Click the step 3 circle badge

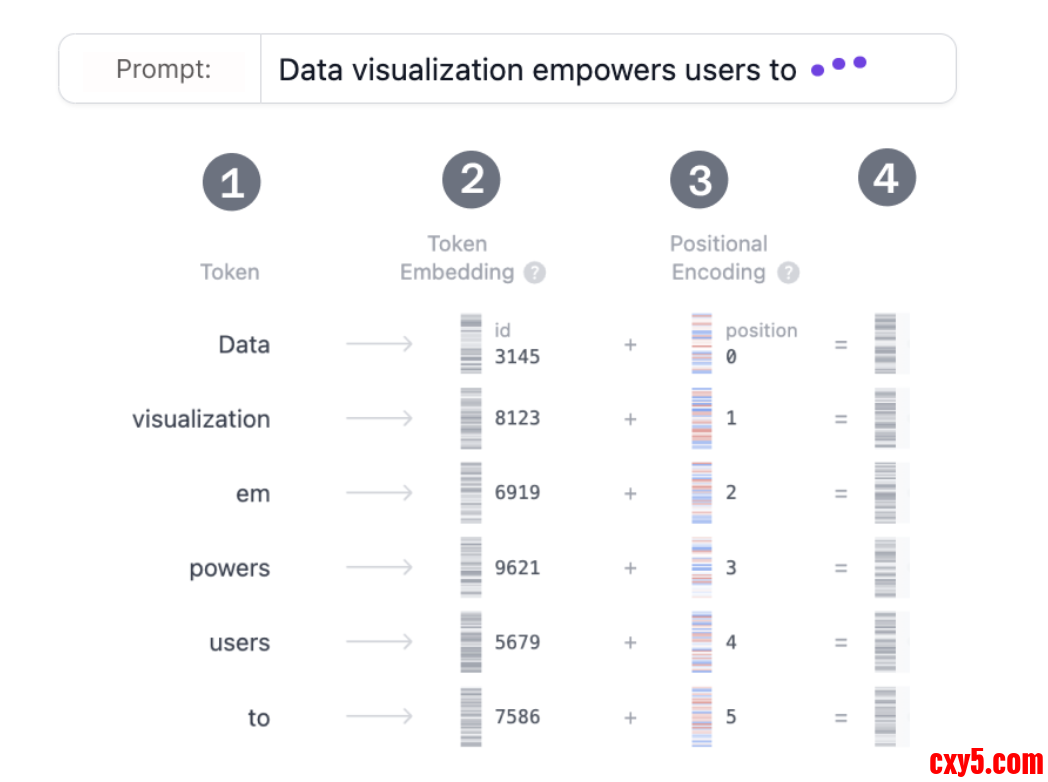point(699,181)
